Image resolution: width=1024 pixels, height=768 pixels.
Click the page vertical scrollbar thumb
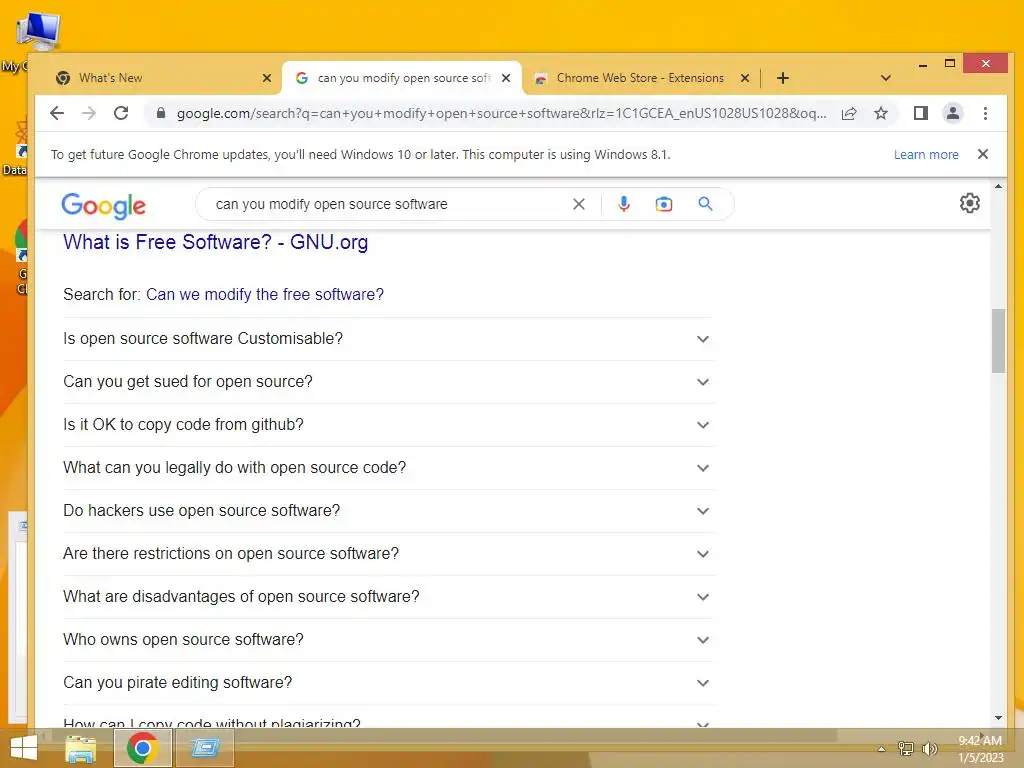coord(998,341)
